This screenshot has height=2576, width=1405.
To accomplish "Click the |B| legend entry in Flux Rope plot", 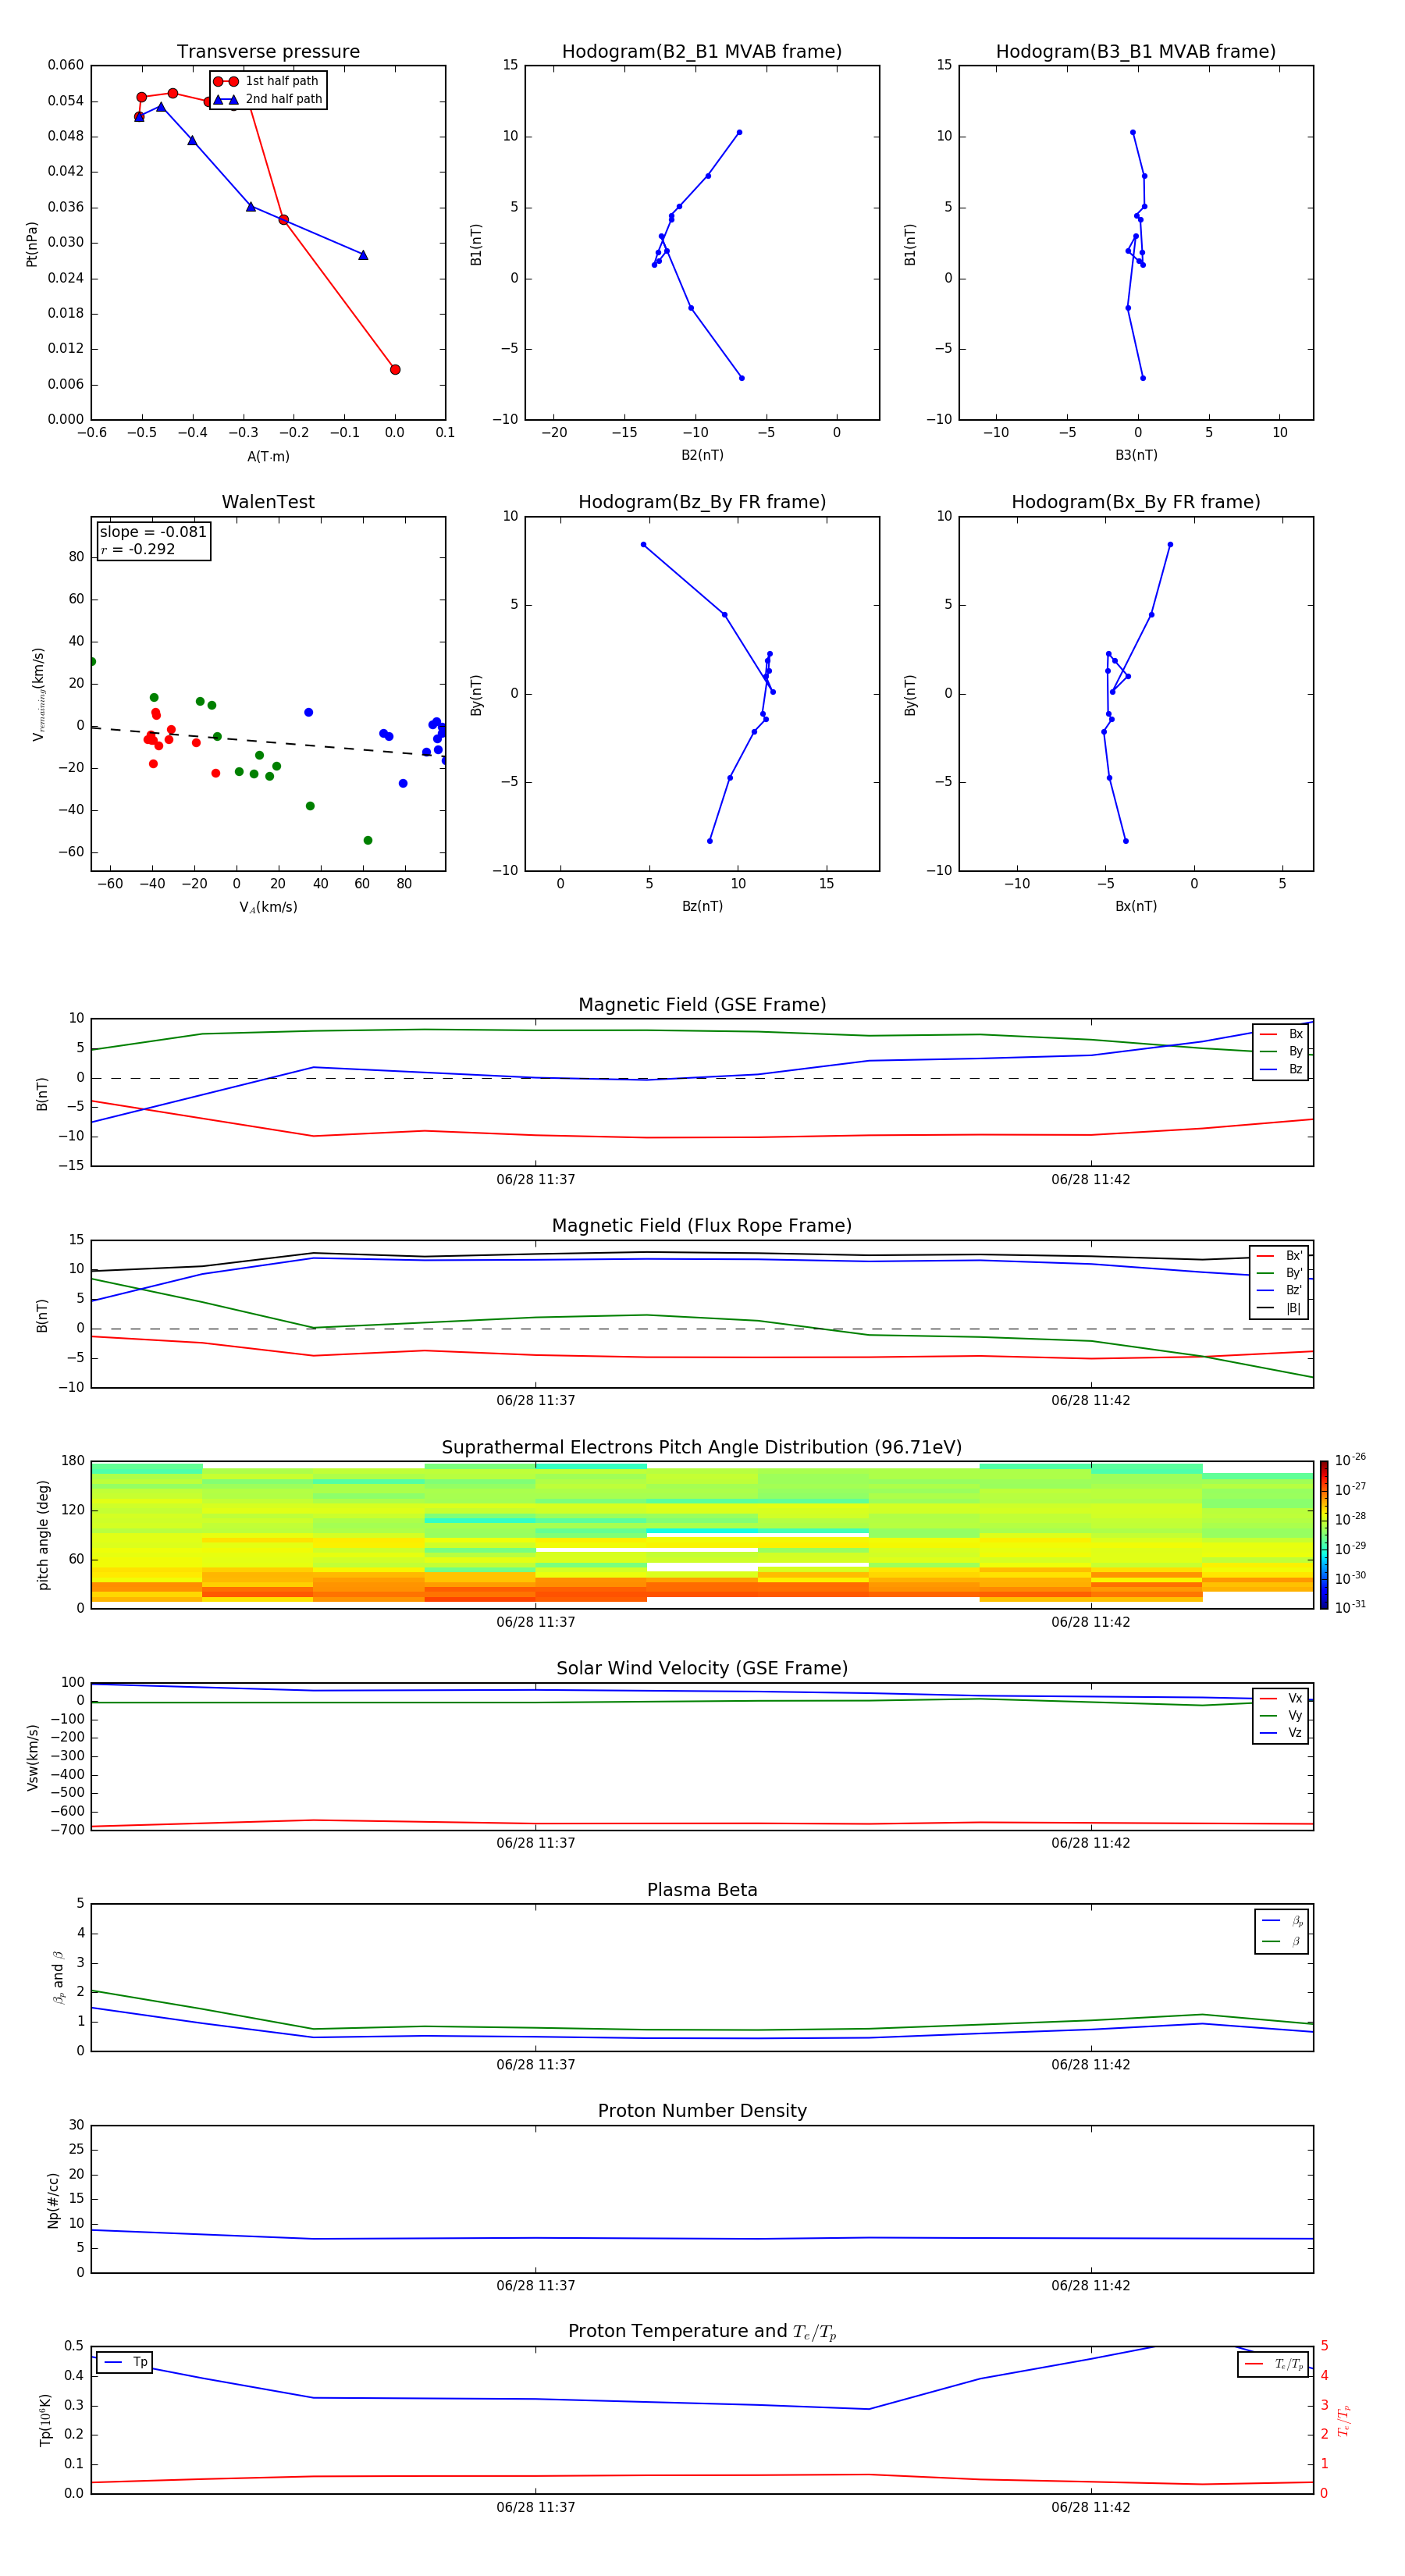I will pos(1280,1308).
